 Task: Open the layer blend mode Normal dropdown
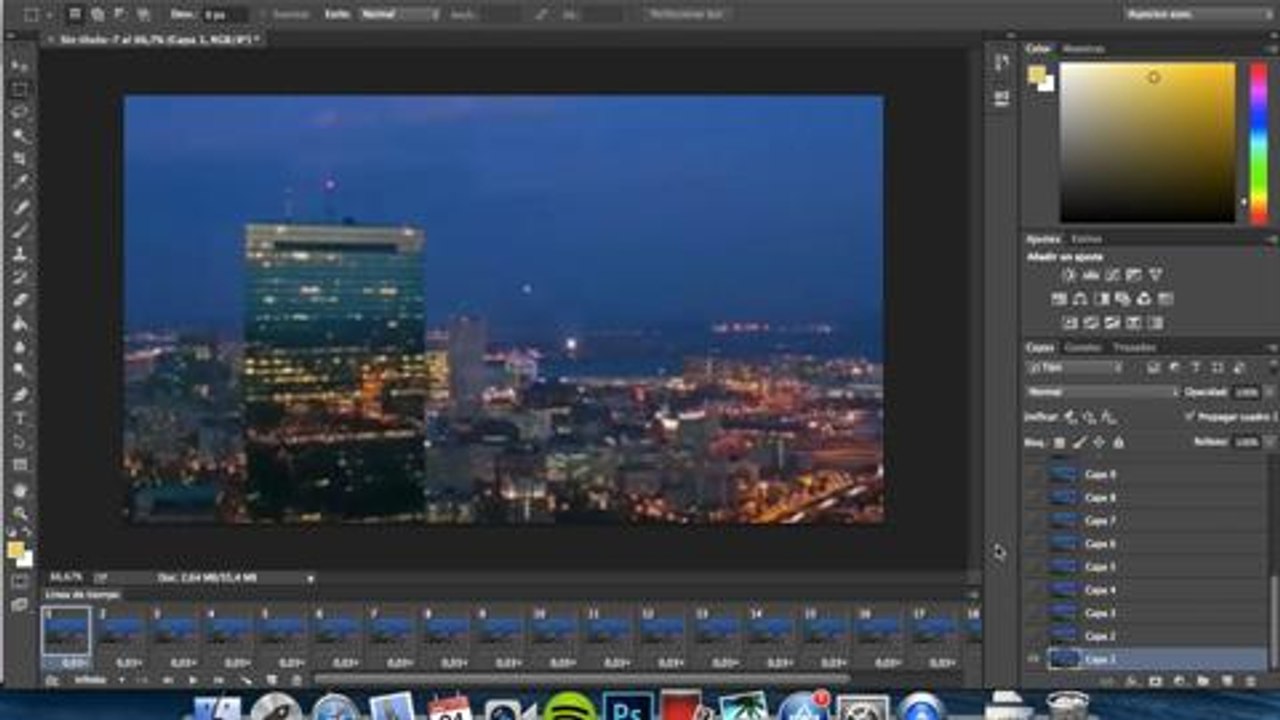pyautogui.click(x=1102, y=392)
